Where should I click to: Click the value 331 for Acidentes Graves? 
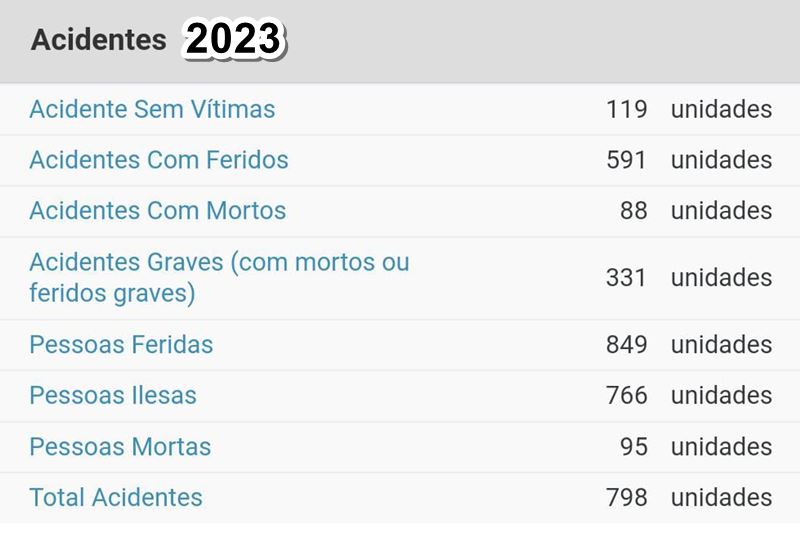coord(627,278)
